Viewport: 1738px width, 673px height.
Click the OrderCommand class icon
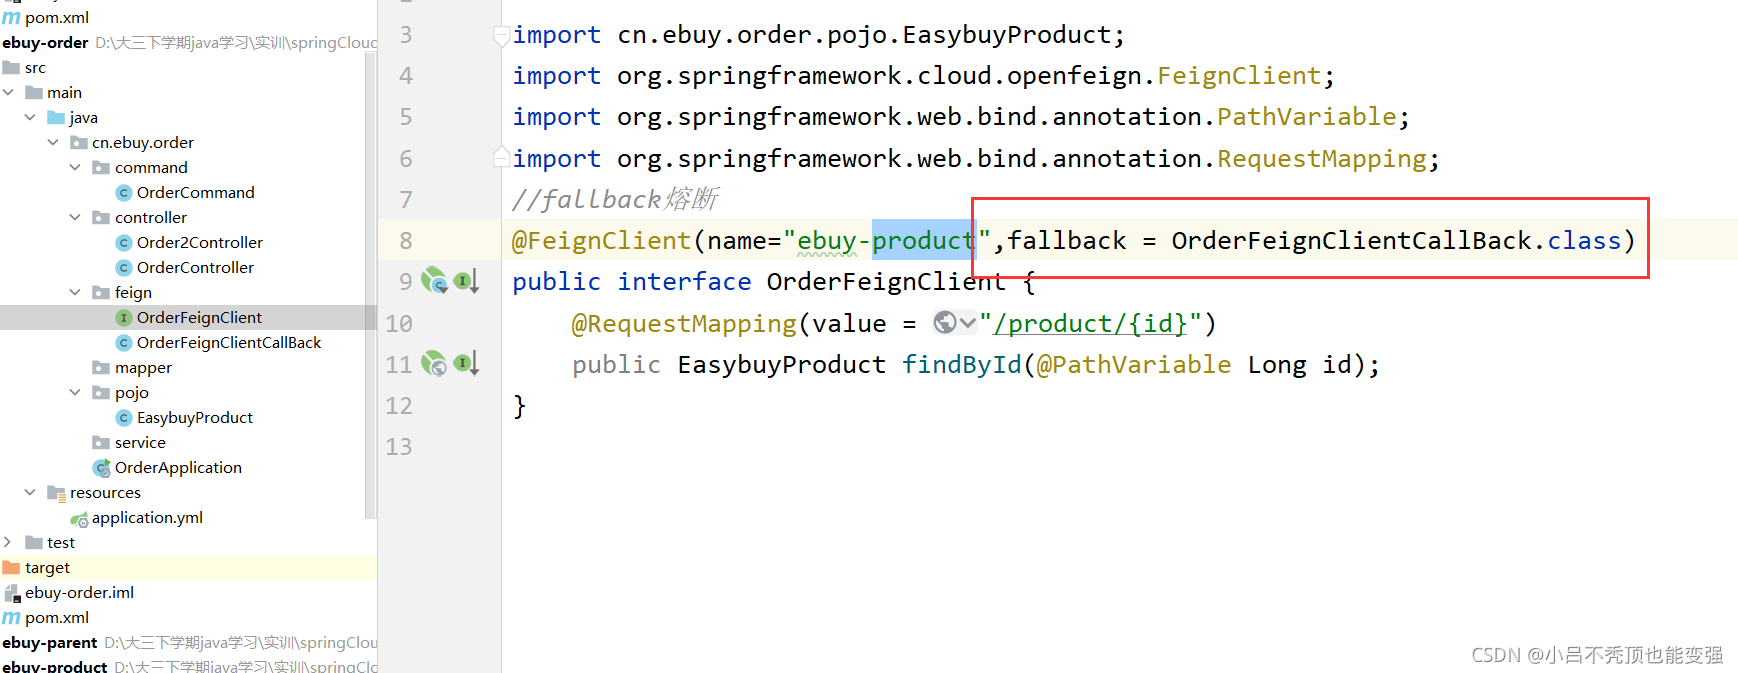124,193
